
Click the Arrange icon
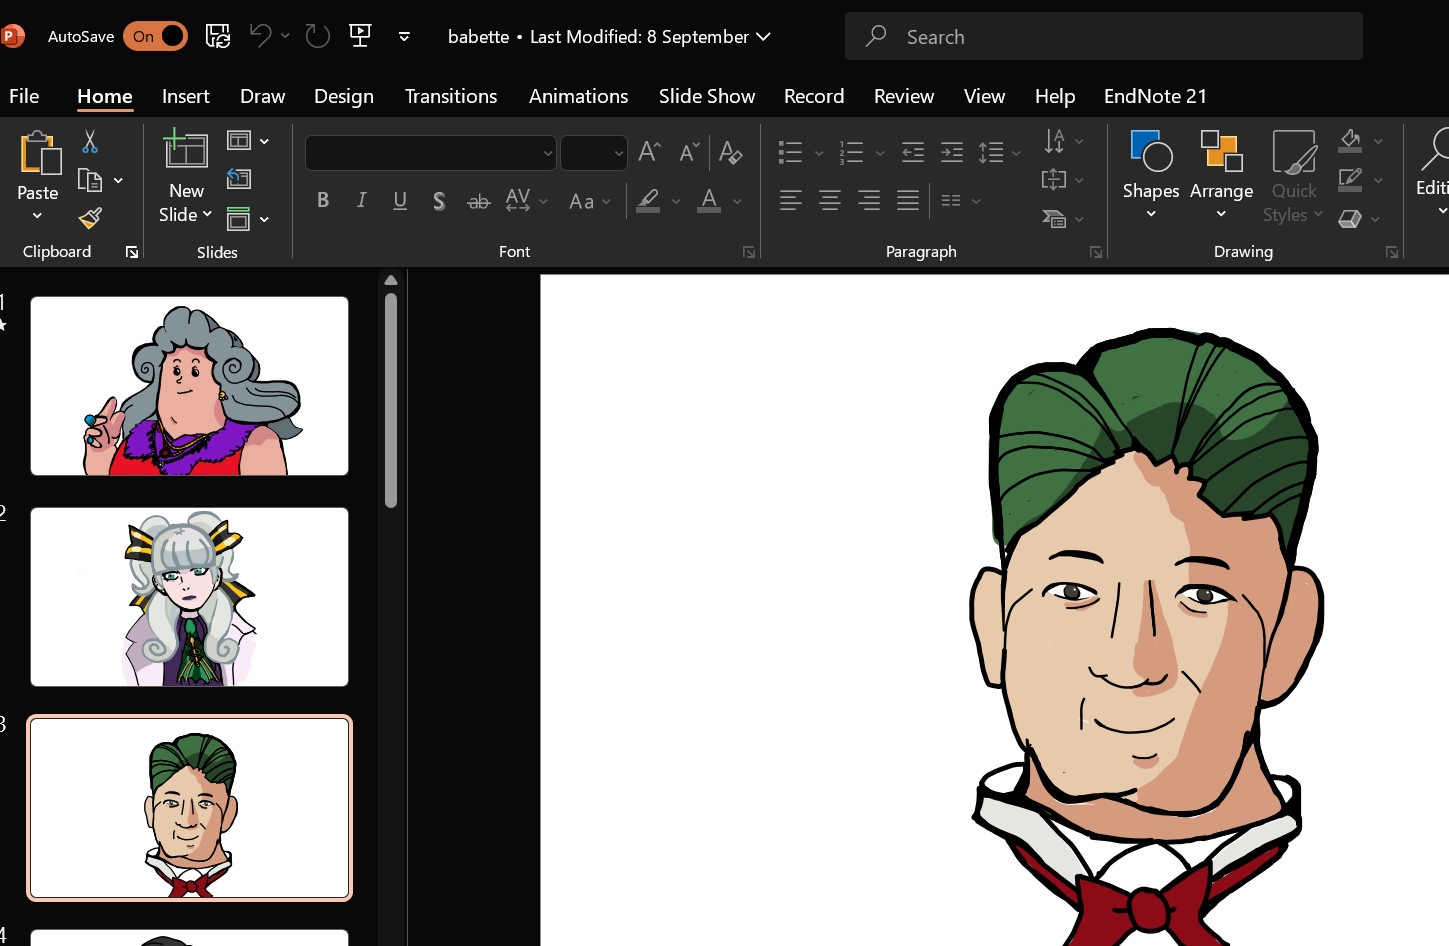click(x=1221, y=151)
